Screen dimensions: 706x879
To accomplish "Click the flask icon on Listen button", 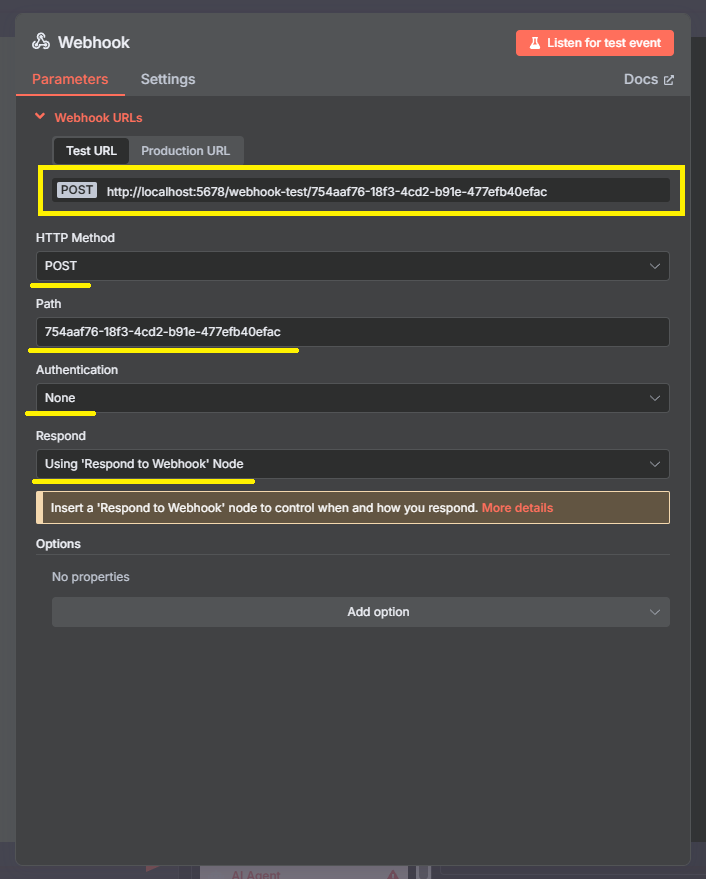I will [534, 43].
